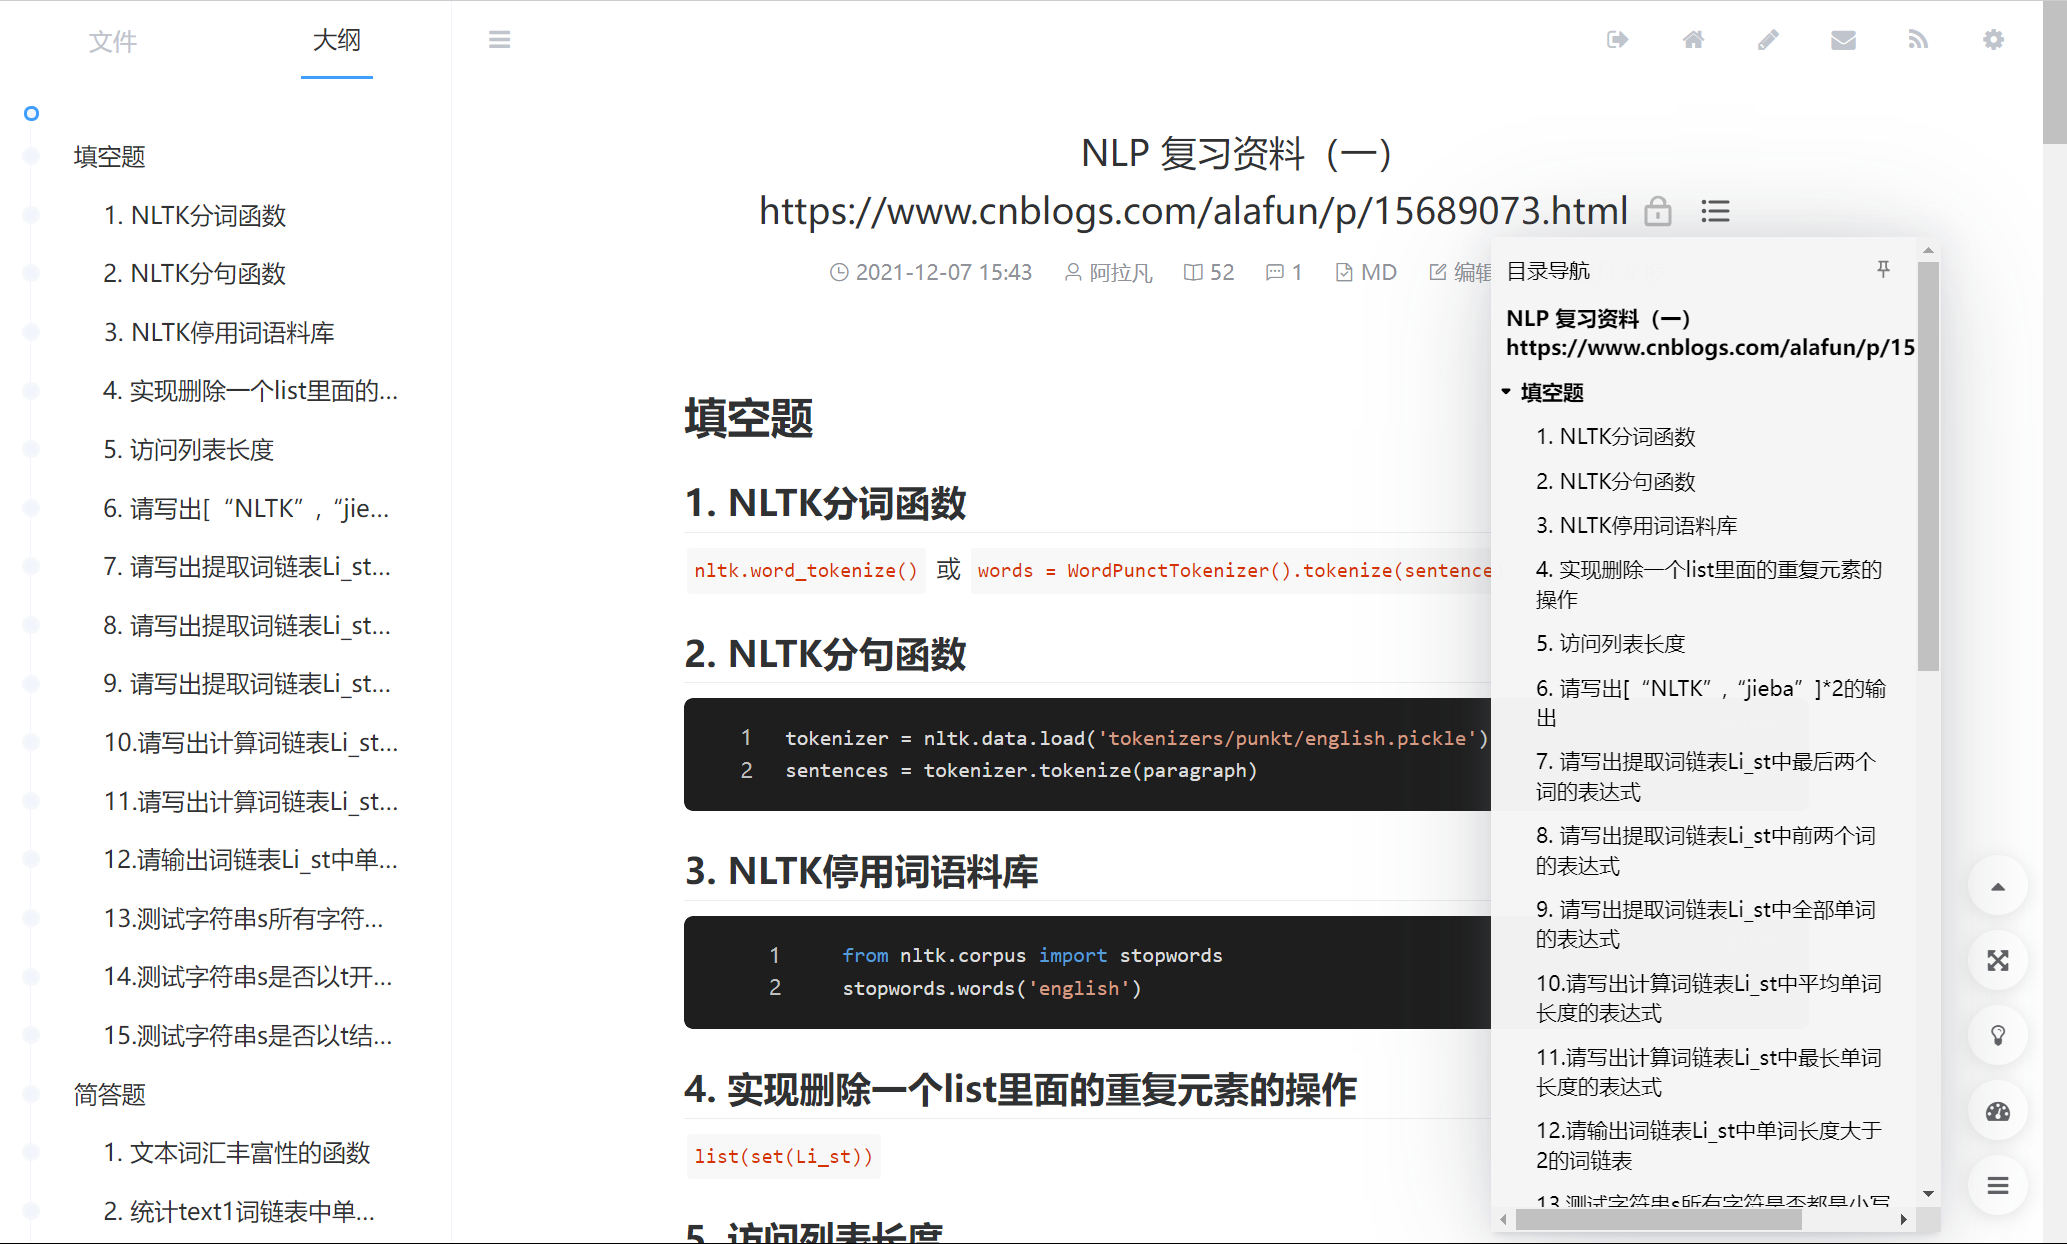Click the RSS subscription icon
This screenshot has width=2067, height=1244.
[x=1918, y=40]
